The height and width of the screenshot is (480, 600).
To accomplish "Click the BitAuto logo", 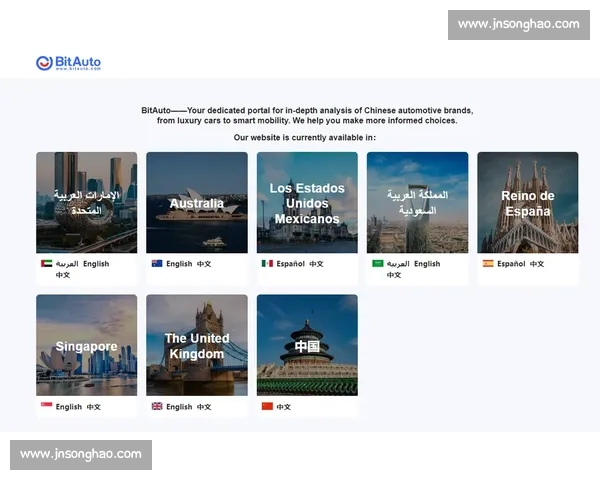I will pos(68,63).
